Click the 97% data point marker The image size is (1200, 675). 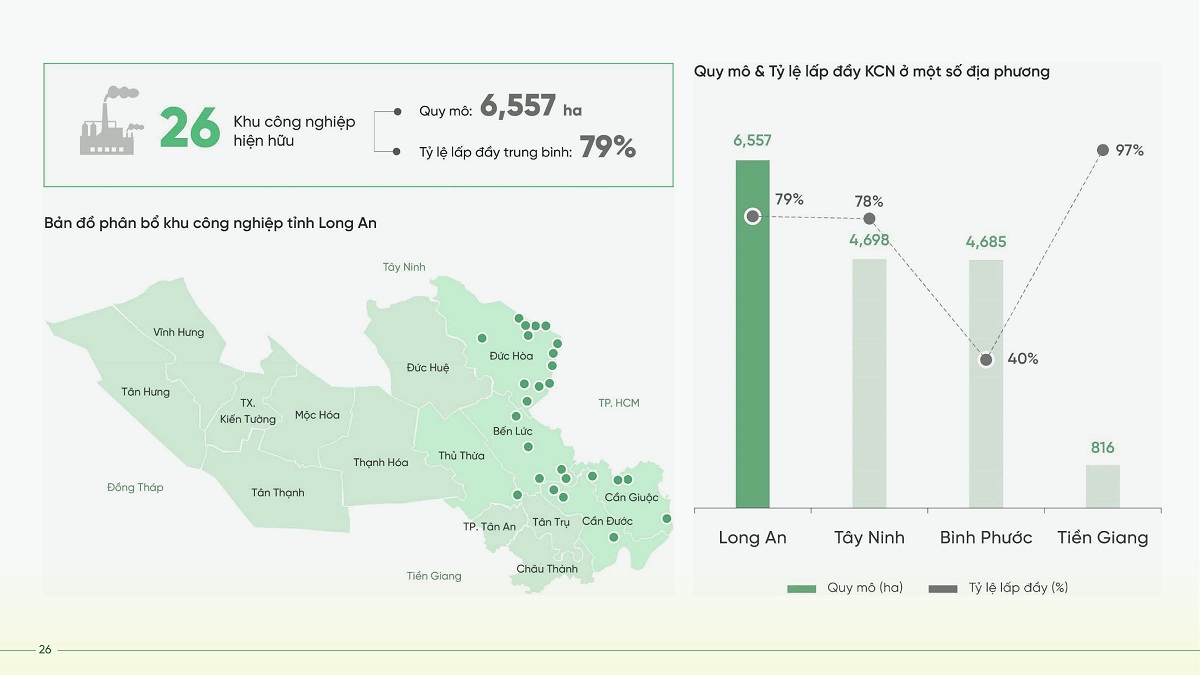pyautogui.click(x=1102, y=150)
